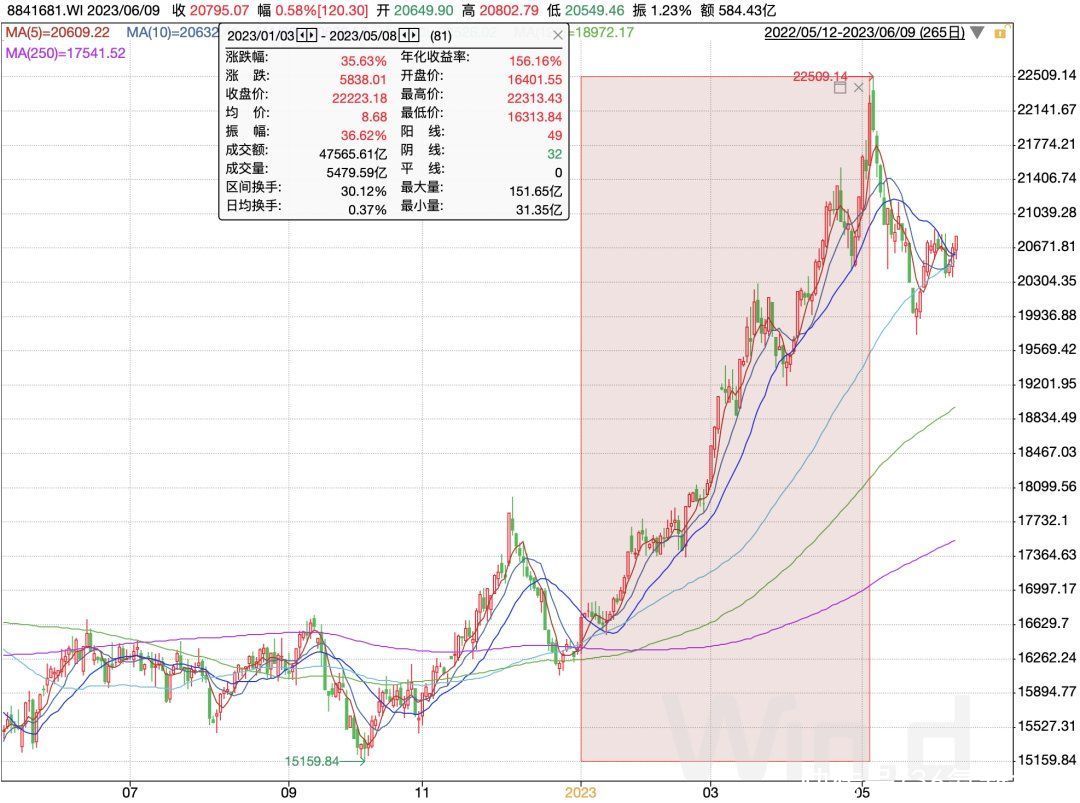Select the 2023 label on the time axis

(581, 792)
